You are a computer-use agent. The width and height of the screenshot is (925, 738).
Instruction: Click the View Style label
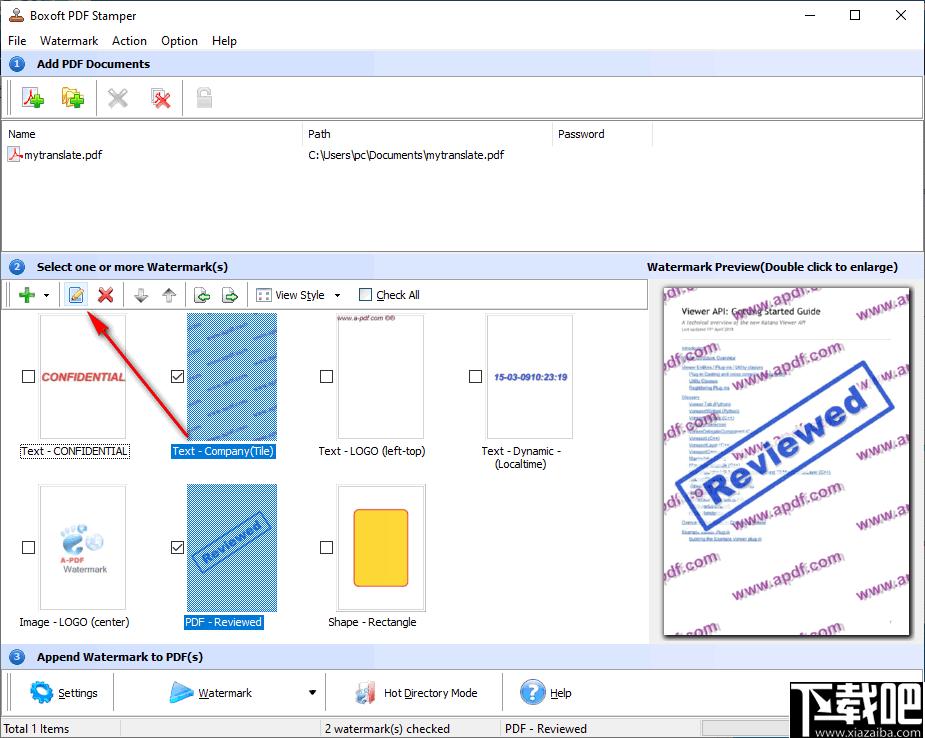tap(300, 295)
